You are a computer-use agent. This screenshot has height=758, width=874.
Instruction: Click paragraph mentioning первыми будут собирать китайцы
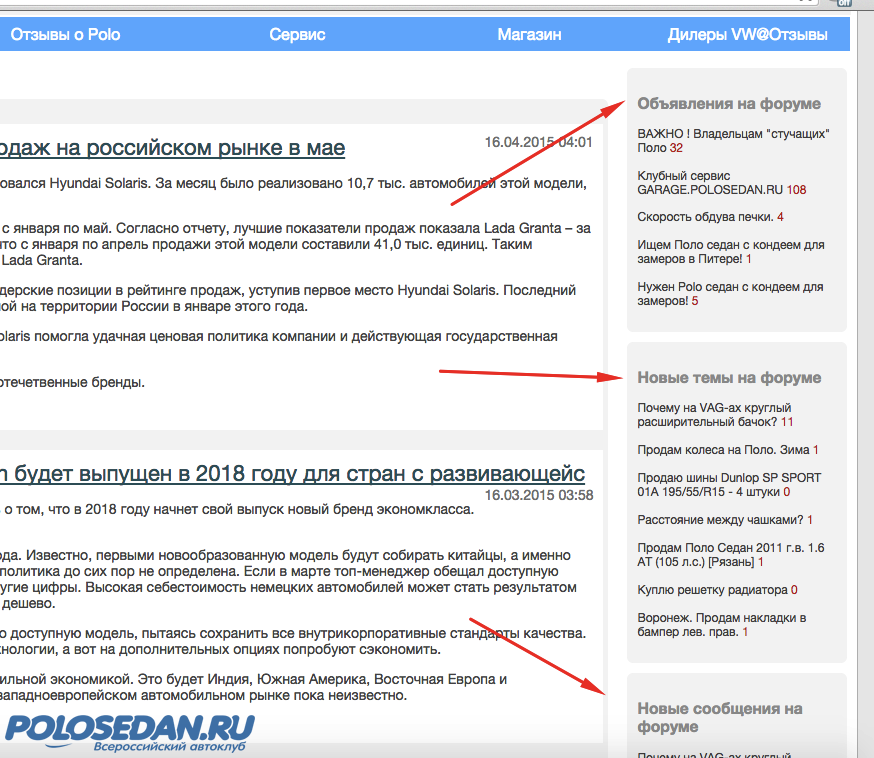click(288, 579)
